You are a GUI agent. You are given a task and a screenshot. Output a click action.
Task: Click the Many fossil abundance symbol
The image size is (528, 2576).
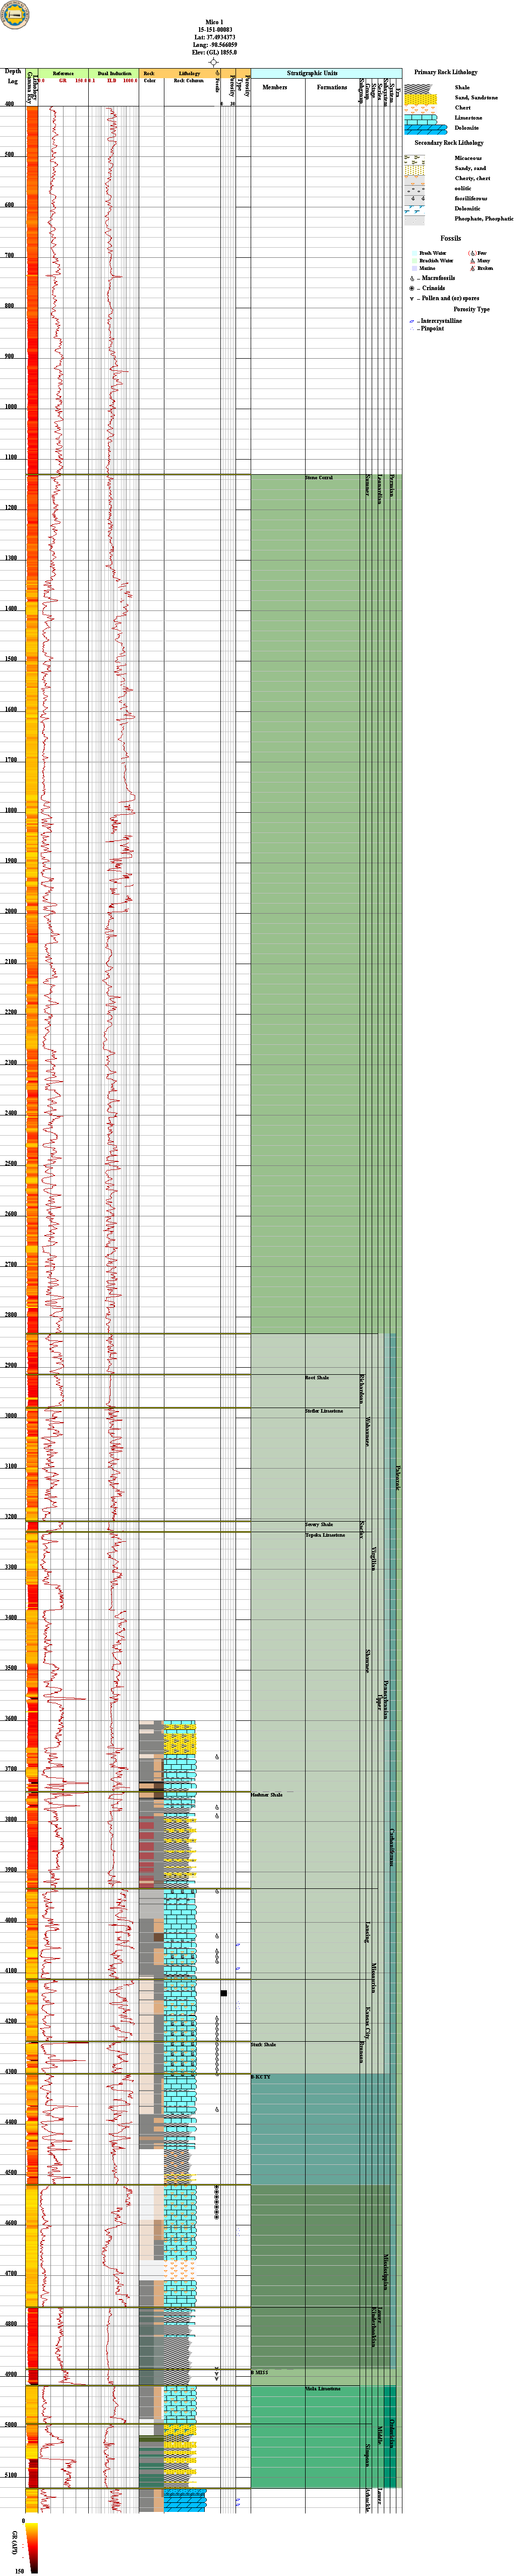[x=472, y=261]
